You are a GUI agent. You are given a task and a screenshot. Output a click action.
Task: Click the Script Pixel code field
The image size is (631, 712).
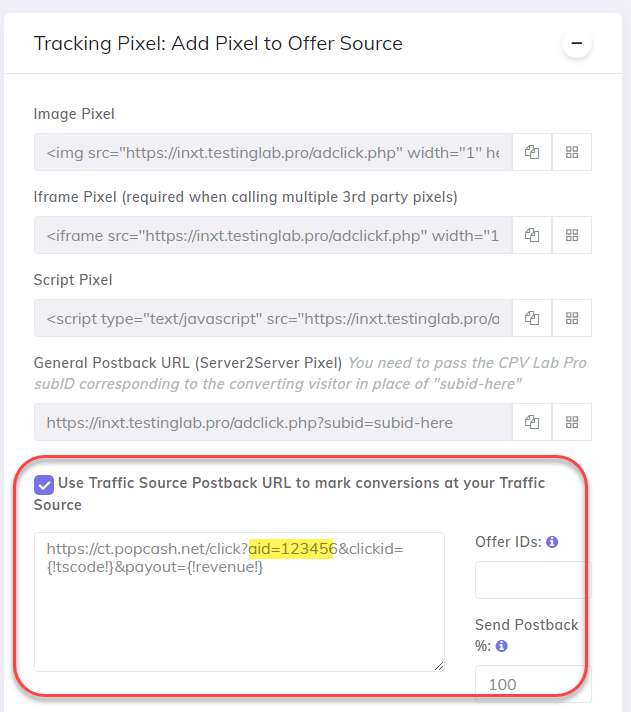coord(273,318)
